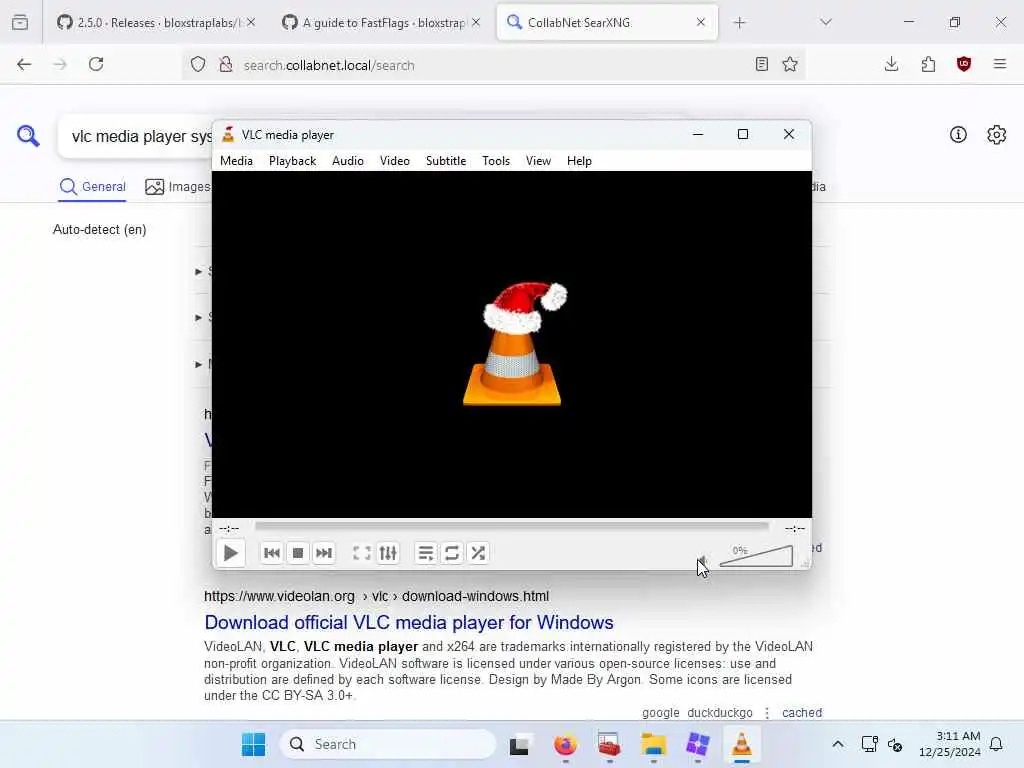Go back in Firefox
1024x768 pixels.
[24, 64]
